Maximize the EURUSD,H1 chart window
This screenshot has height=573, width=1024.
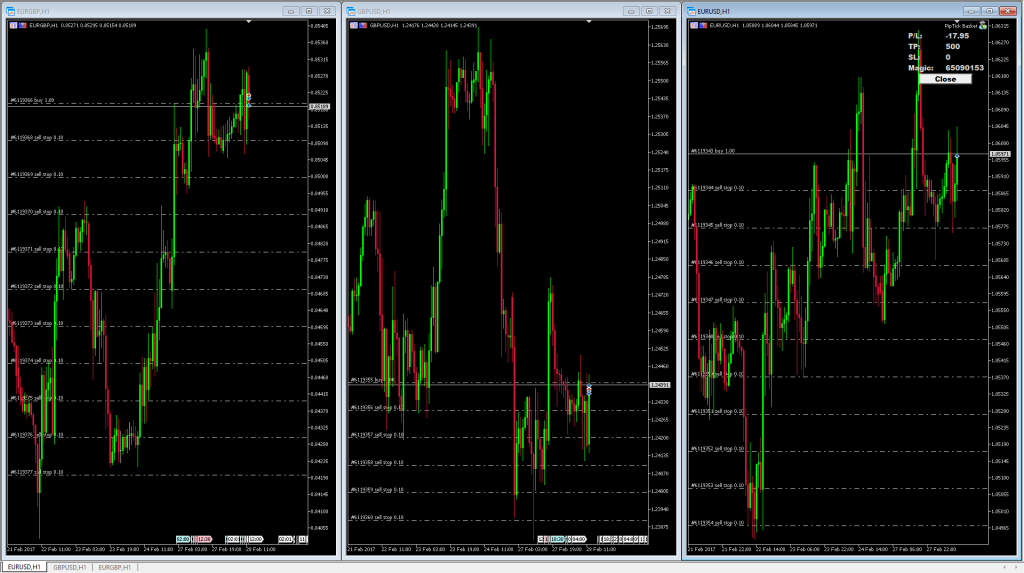(x=989, y=11)
